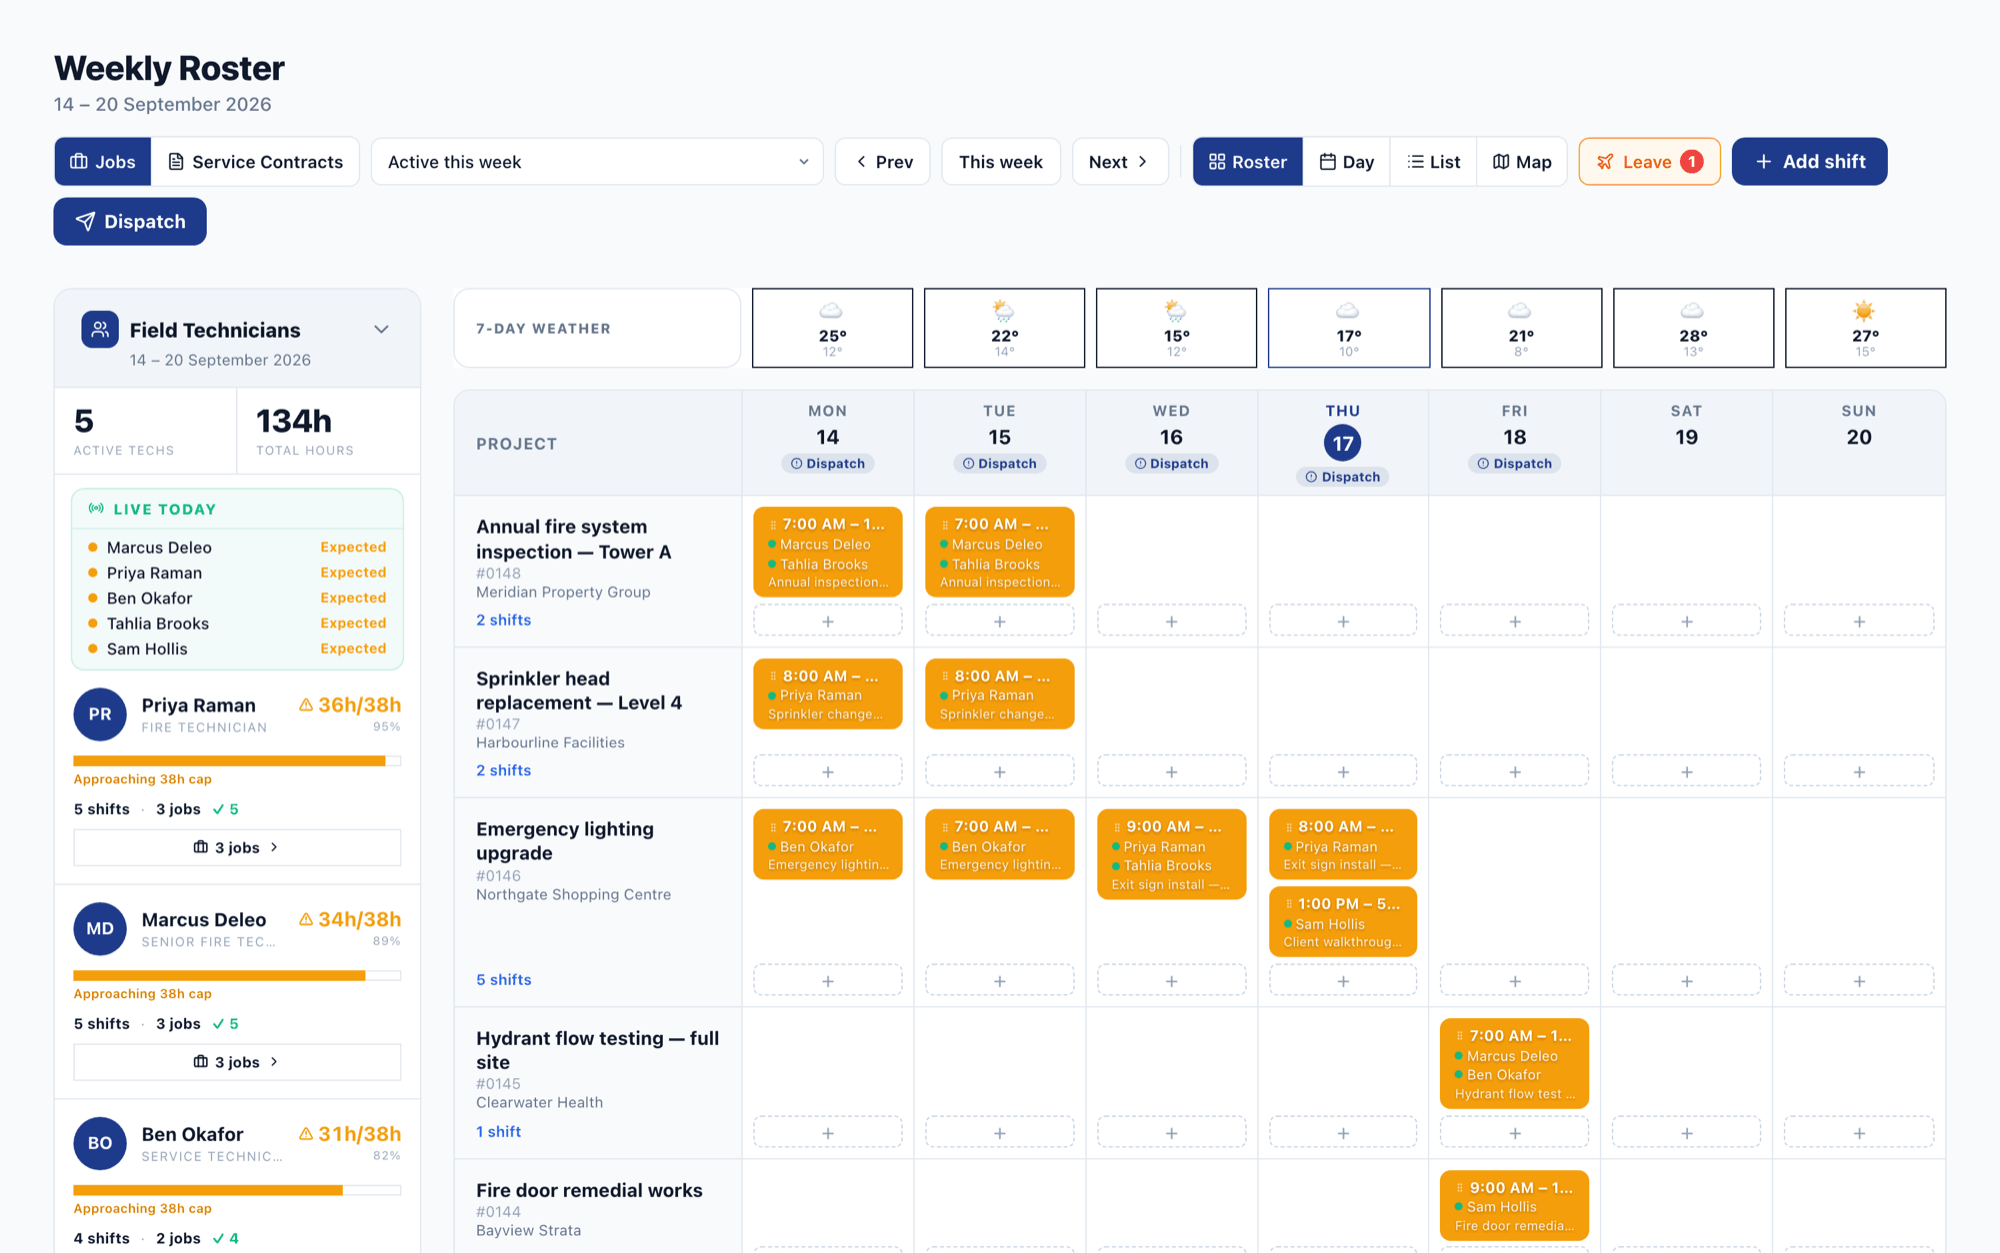The image size is (2000, 1253).
Task: Add Saturday shift to Hydrant flow testing
Action: pos(1687,1133)
